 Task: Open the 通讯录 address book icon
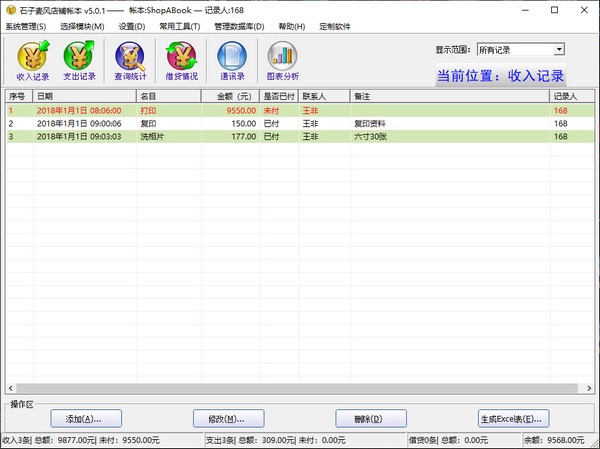(232, 59)
